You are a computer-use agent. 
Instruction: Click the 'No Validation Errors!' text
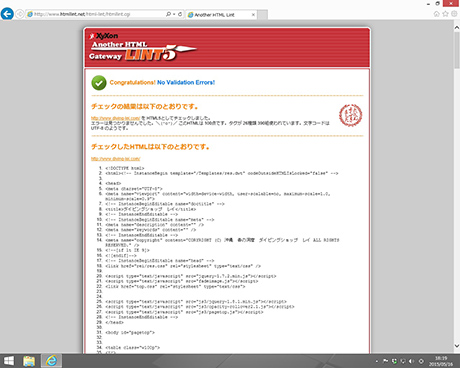pos(186,82)
